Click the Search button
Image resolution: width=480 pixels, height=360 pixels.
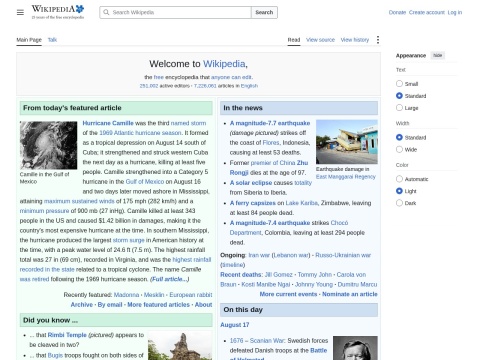point(264,12)
